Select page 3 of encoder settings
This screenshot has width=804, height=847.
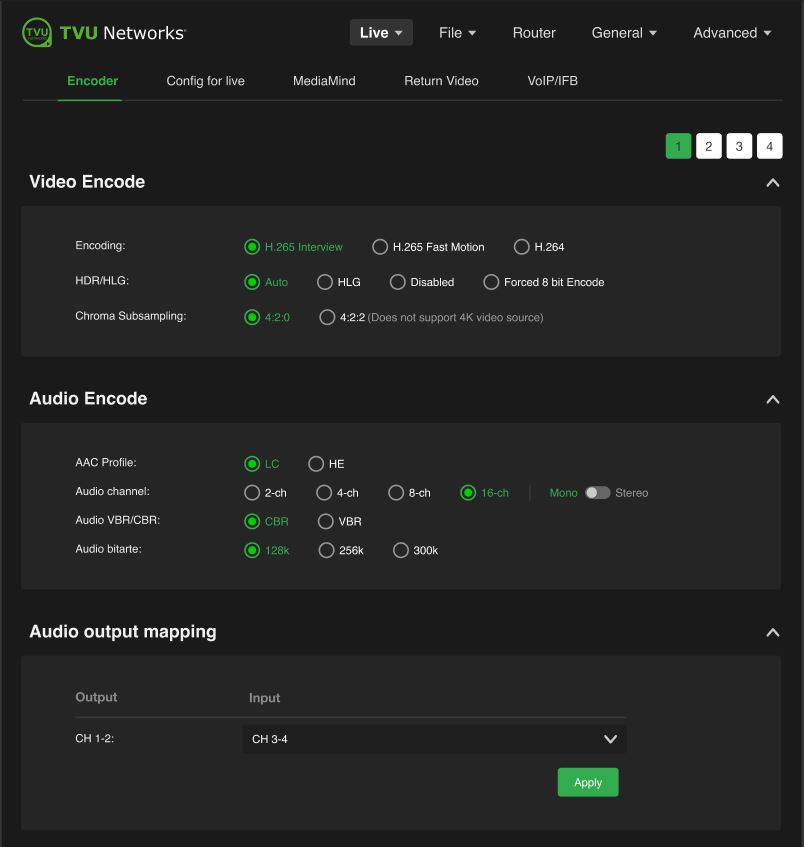pyautogui.click(x=739, y=145)
